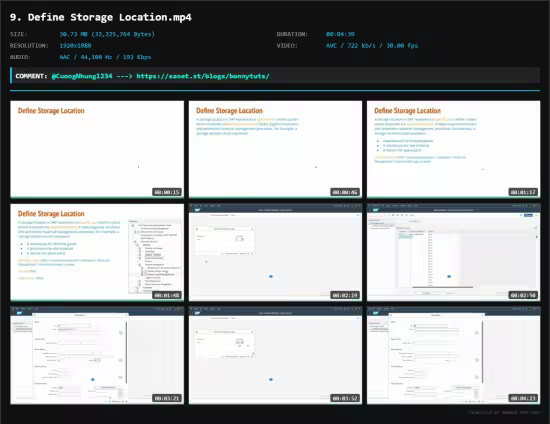The image size is (550, 424).
Task: Open the thumbnail stamped 00:00:46
Action: click(275, 149)
